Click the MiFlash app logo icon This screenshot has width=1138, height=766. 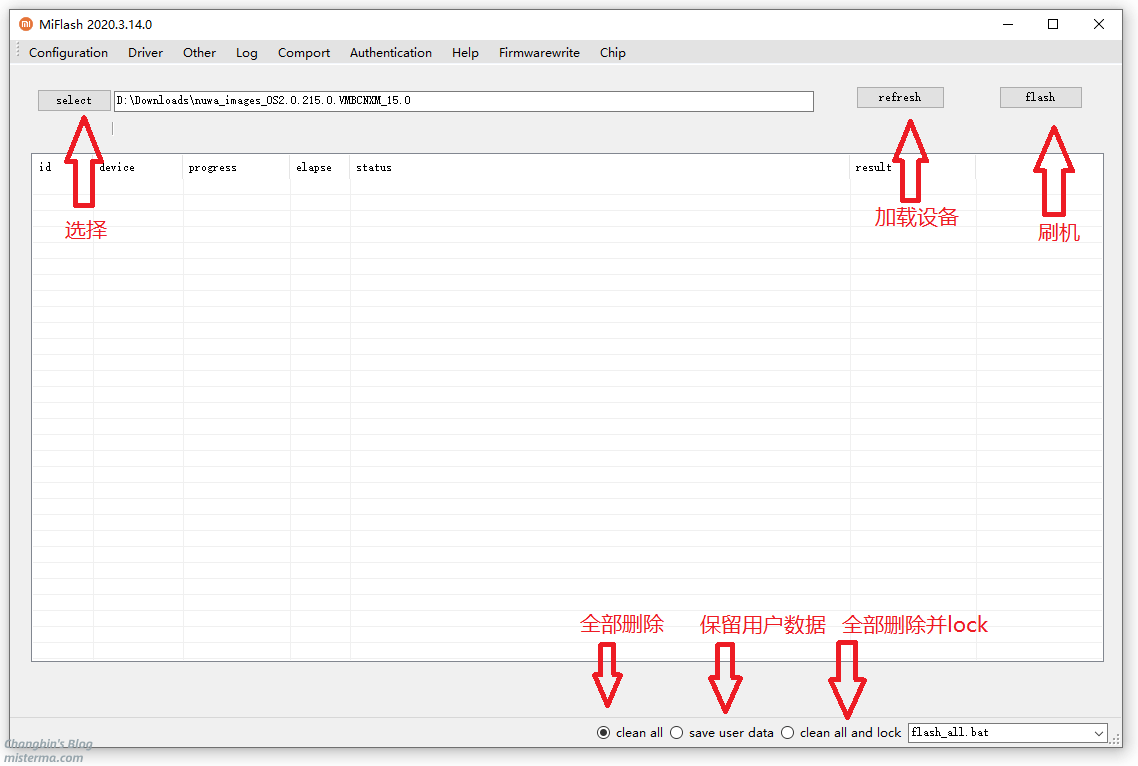pyautogui.click(x=26, y=25)
